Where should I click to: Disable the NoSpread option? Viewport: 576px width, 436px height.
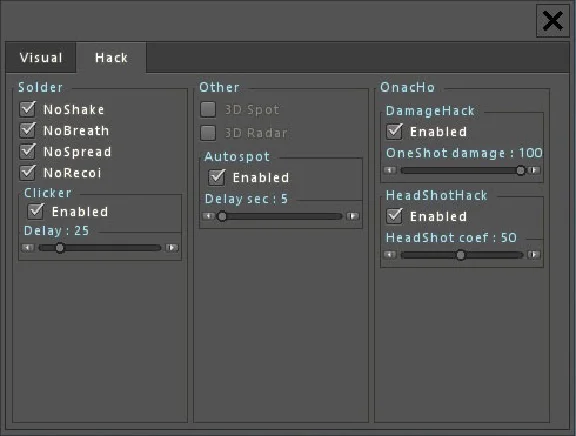coord(28,151)
